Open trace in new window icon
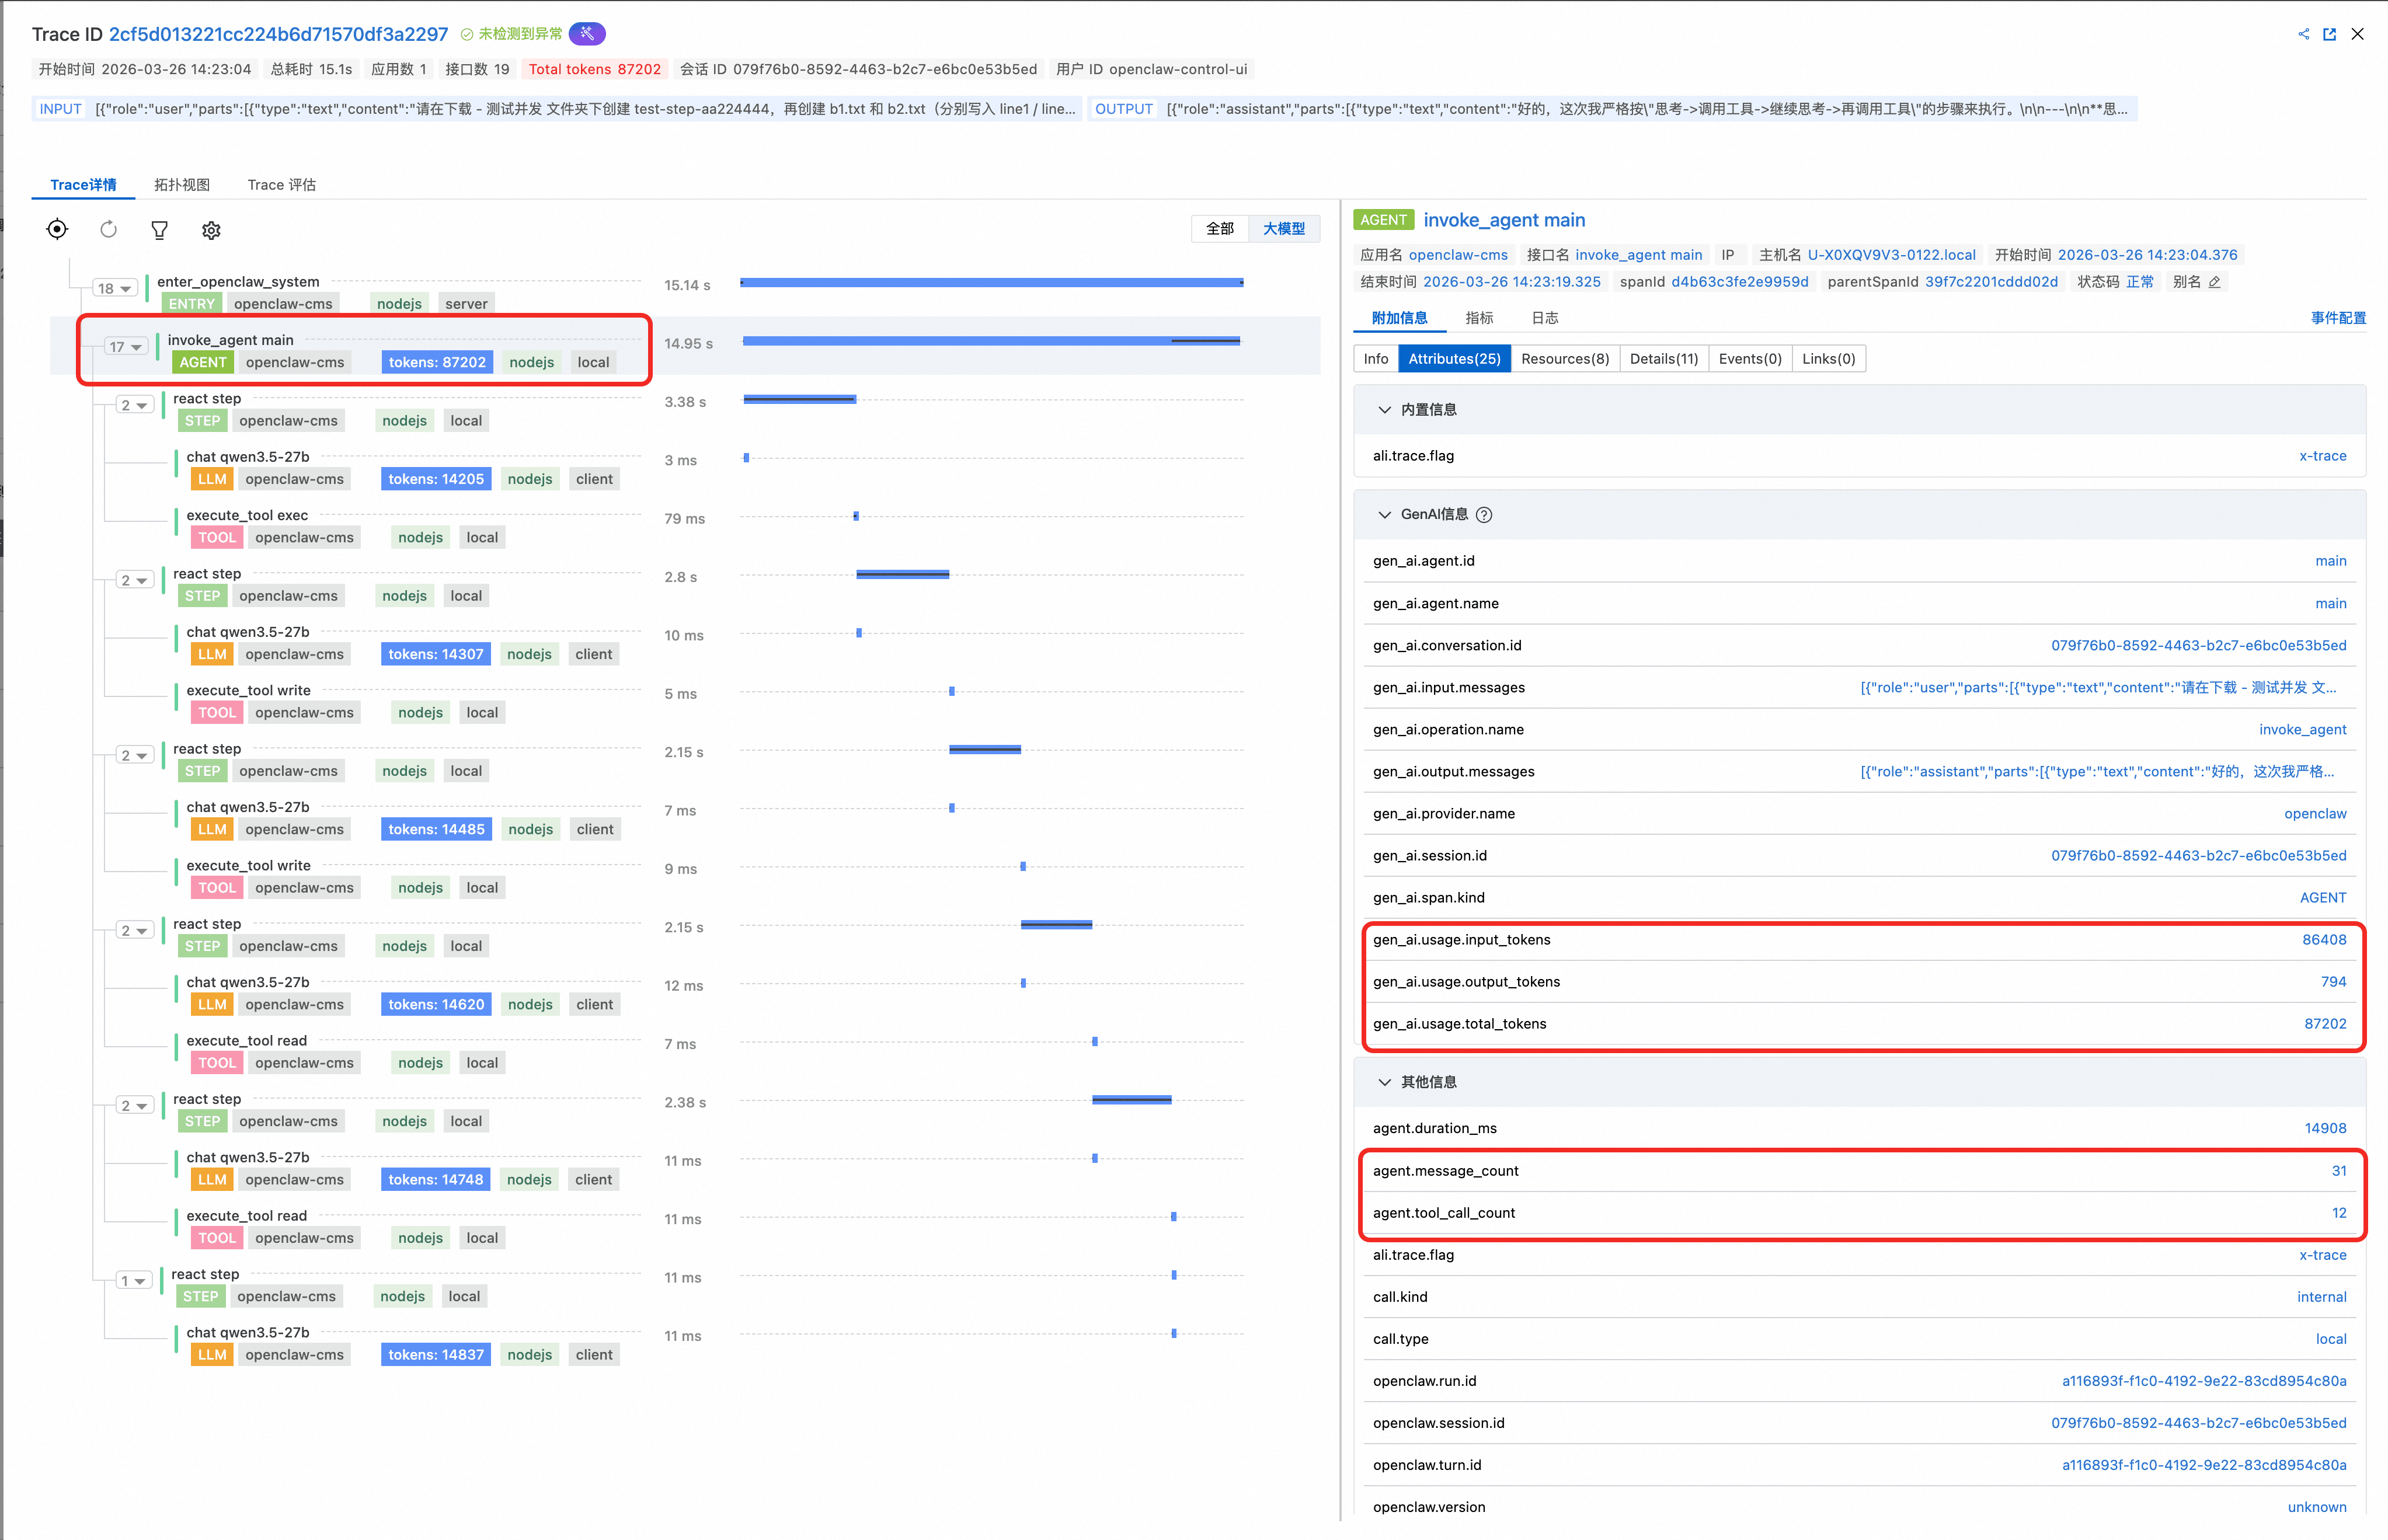Viewport: 2388px width, 1540px height. click(2329, 34)
